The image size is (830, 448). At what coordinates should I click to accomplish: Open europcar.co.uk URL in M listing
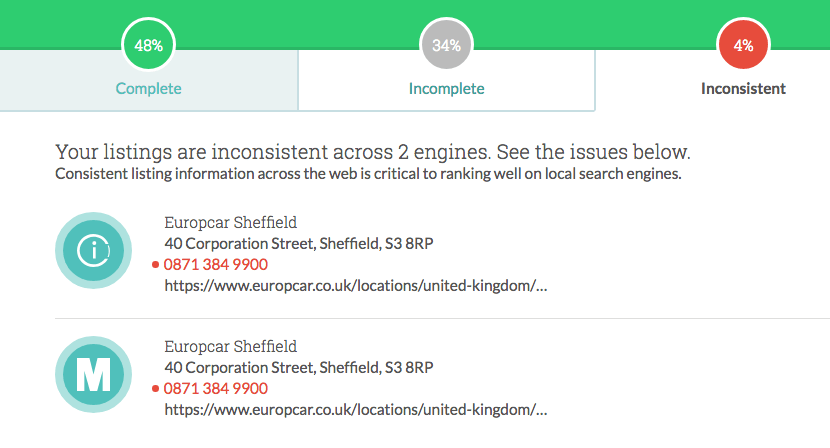coord(355,410)
